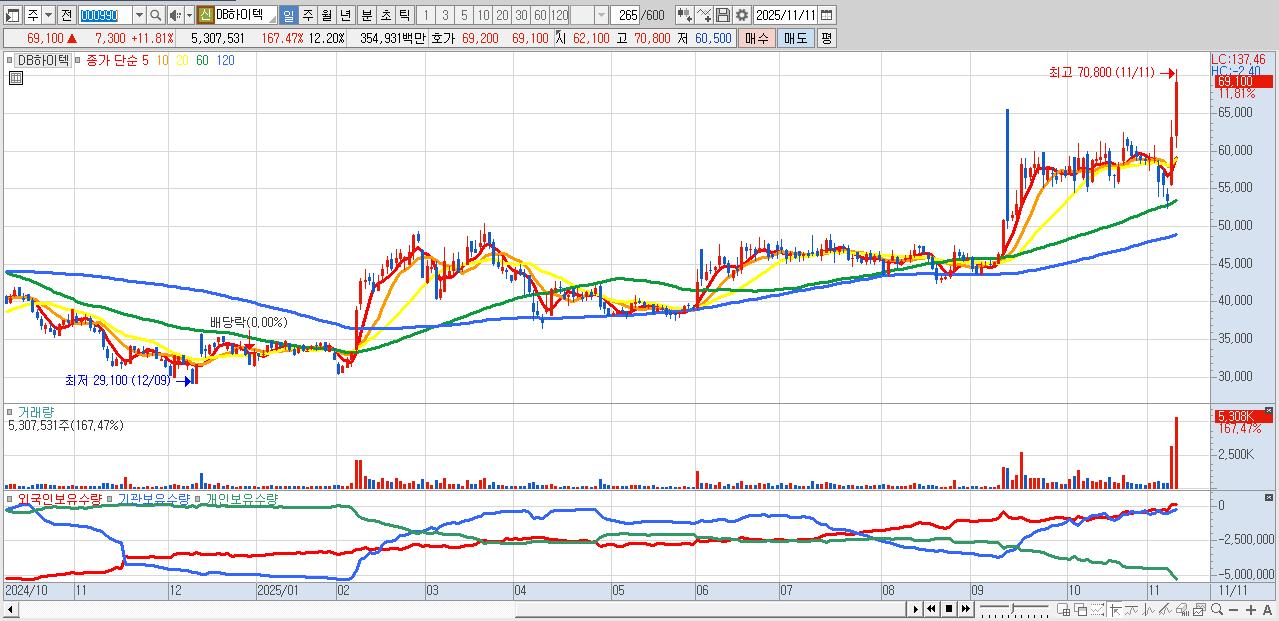Click the 매수 buy button
Viewport: 1279px width, 621px height.
click(x=757, y=38)
